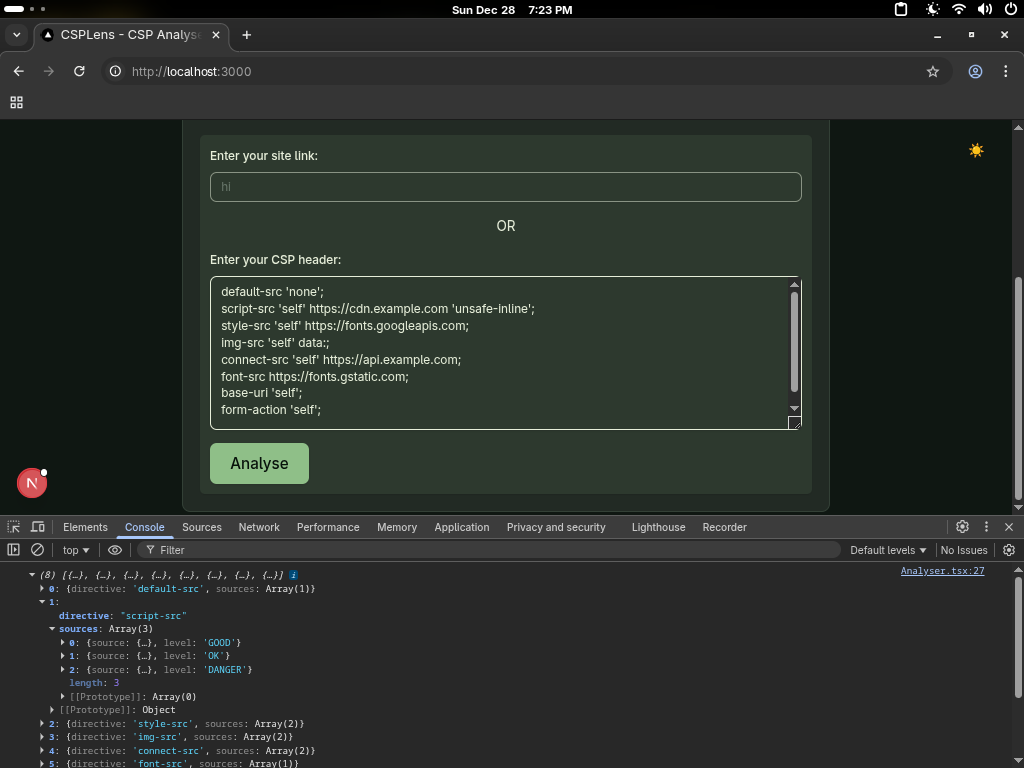Click the inspect element picker icon

(14, 527)
